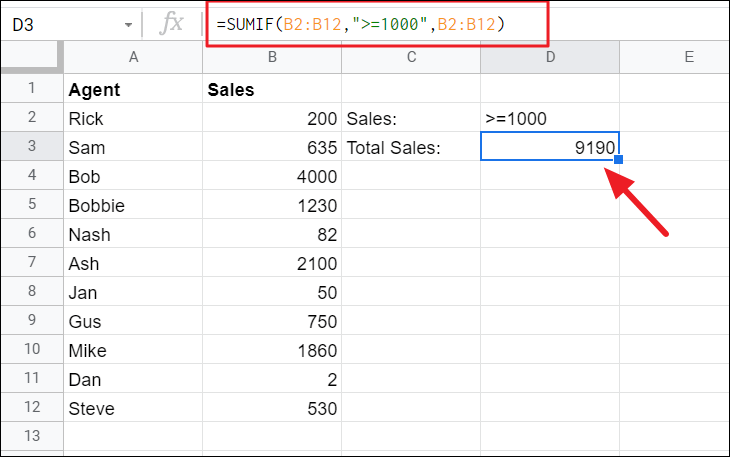This screenshot has height=457, width=730.
Task: Select column C header
Action: [410, 58]
